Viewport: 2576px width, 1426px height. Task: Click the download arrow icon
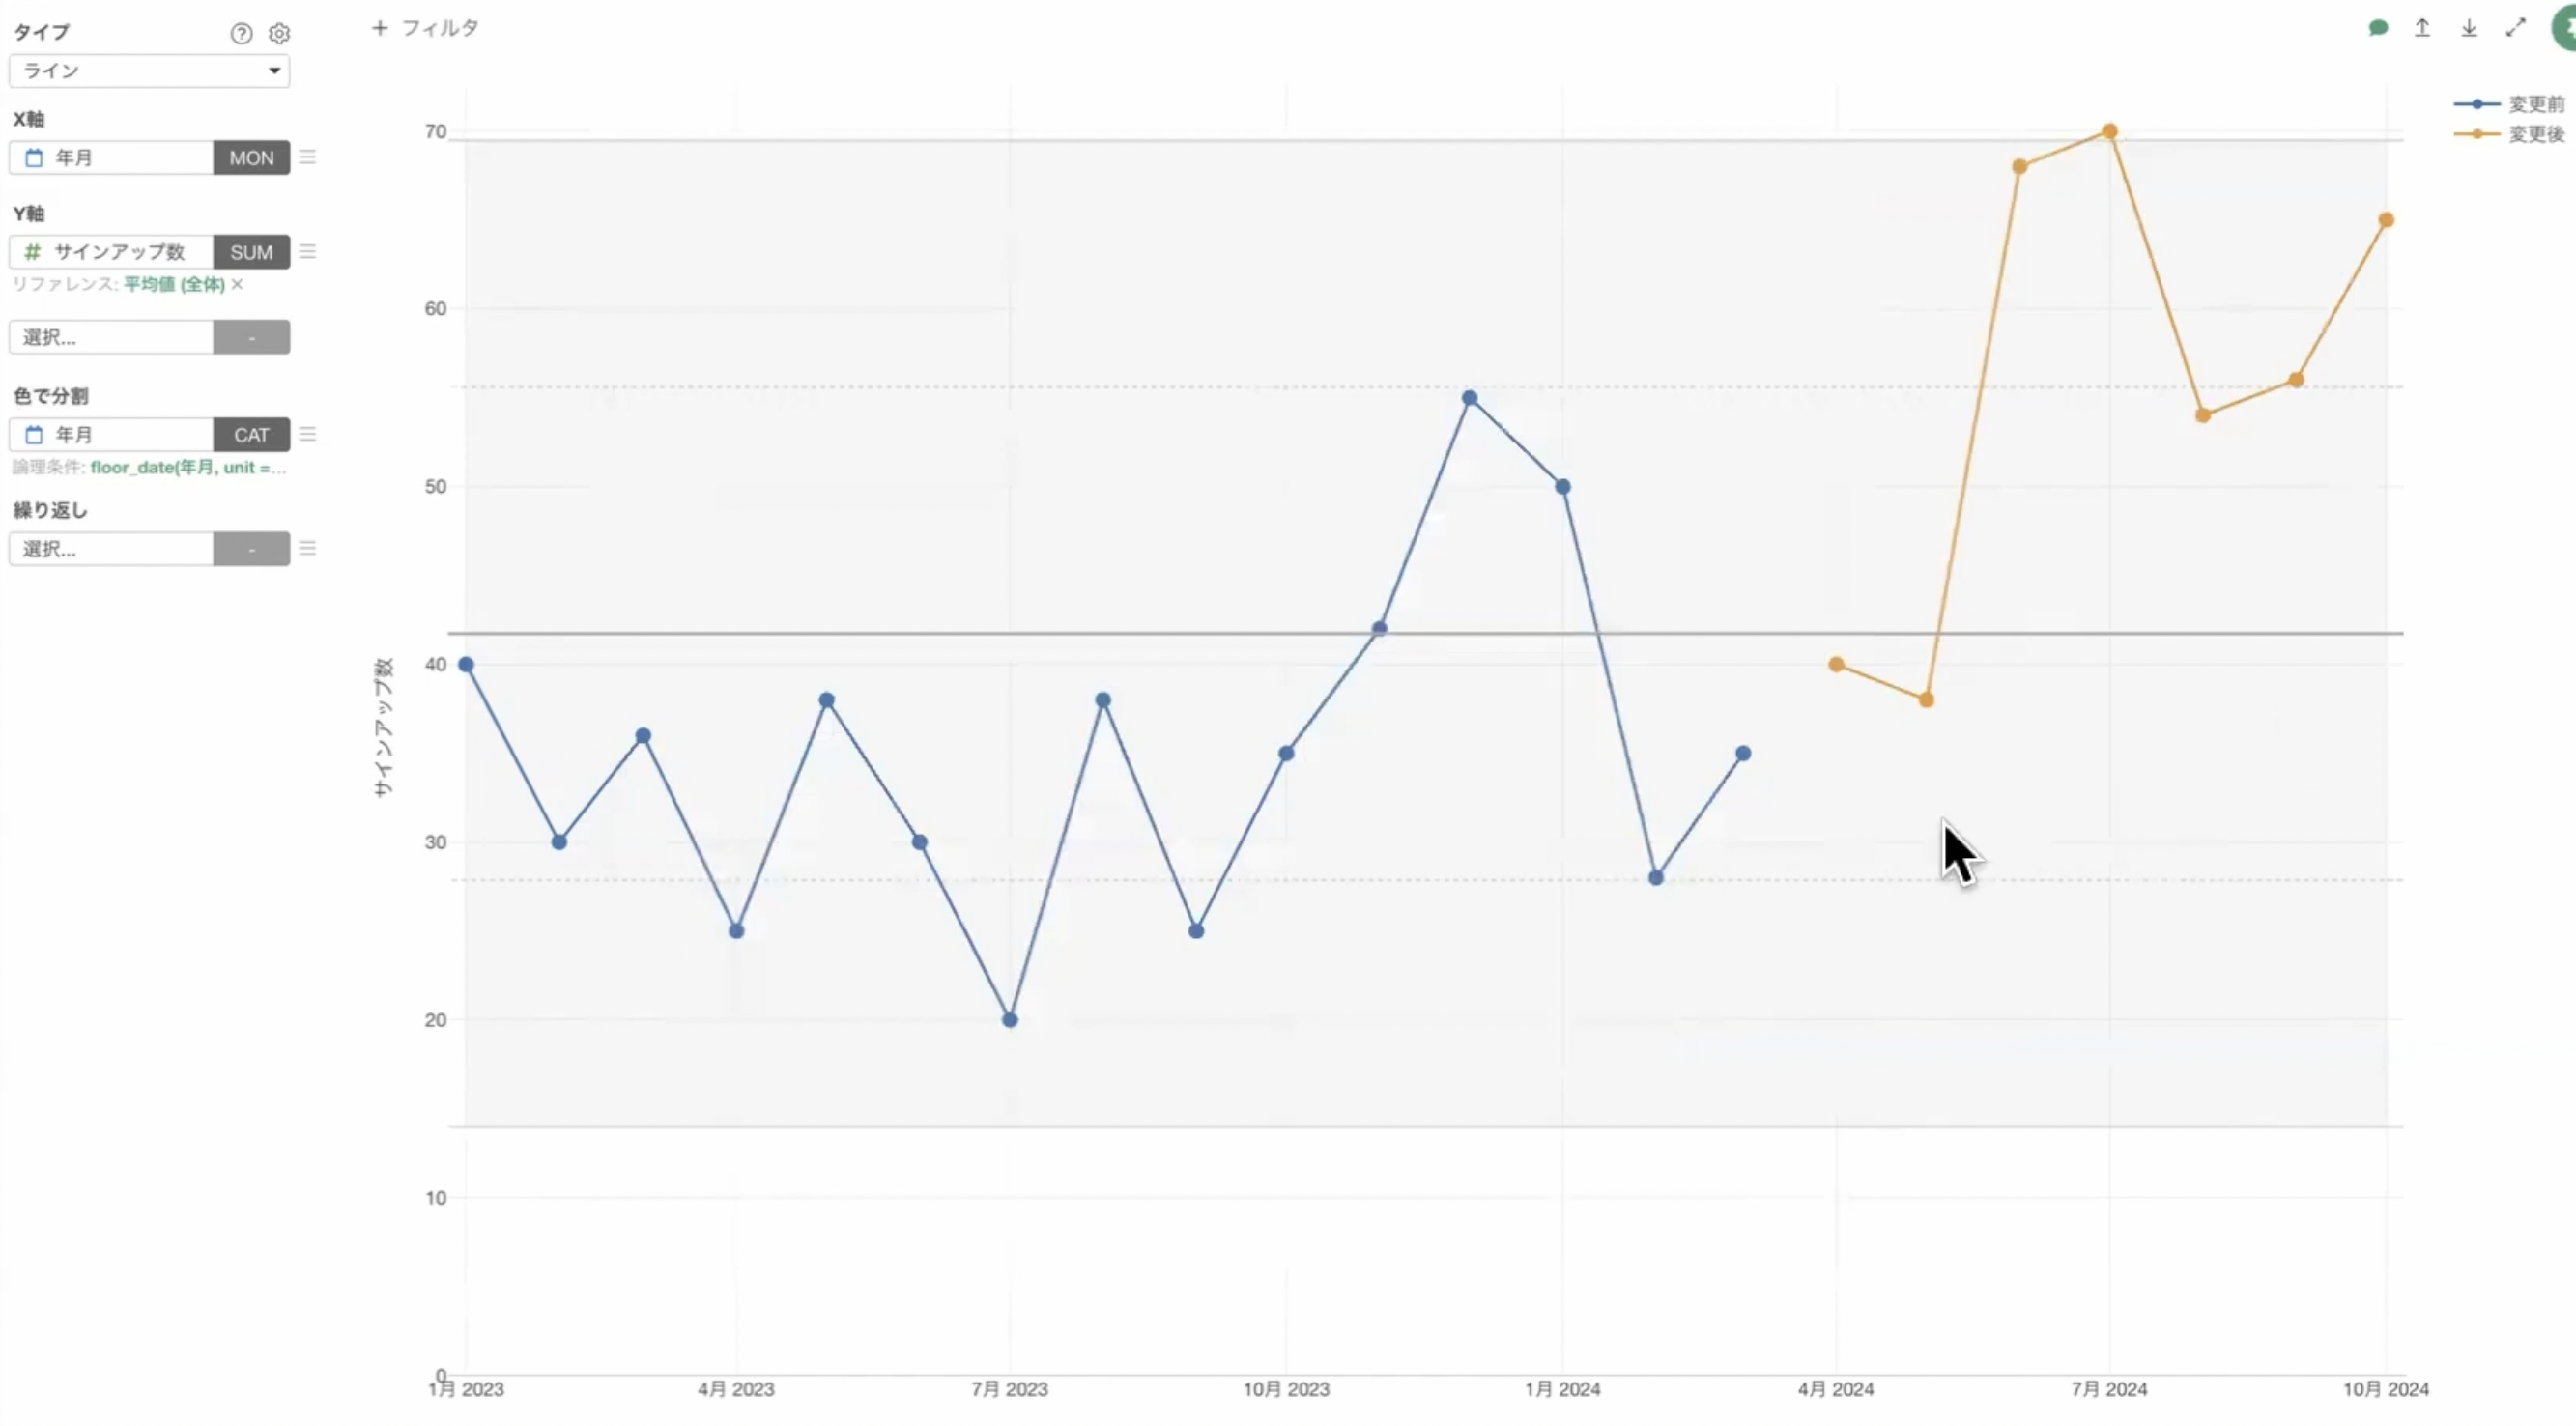pyautogui.click(x=2469, y=28)
